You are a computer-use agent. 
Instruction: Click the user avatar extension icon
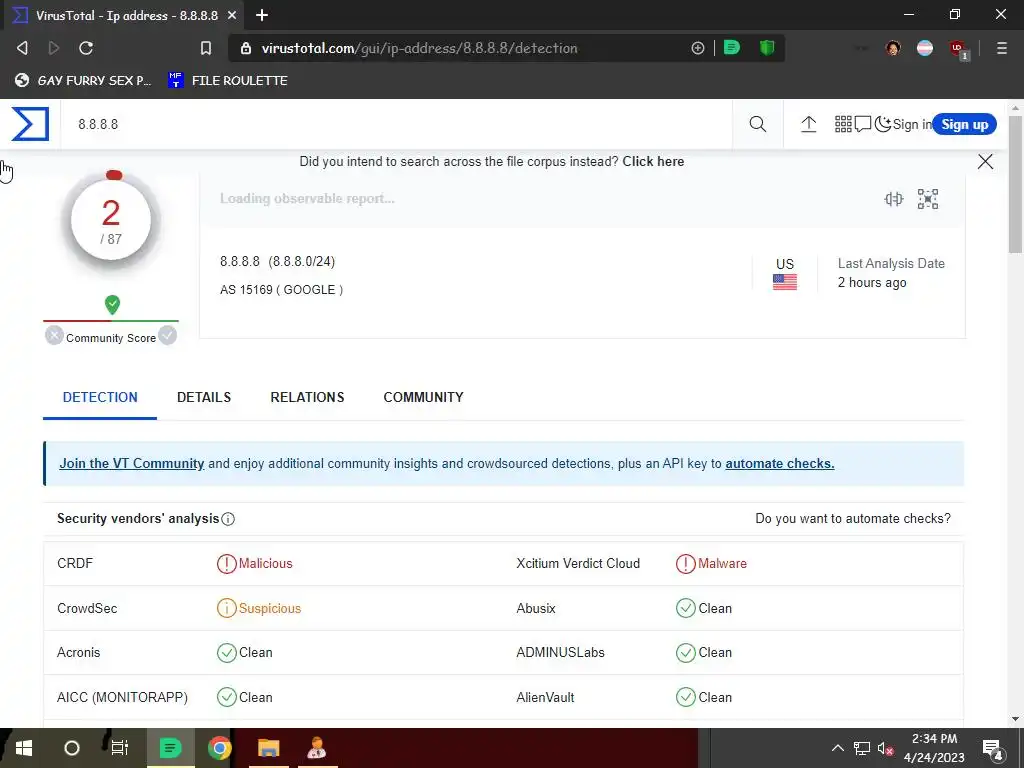pos(893,48)
